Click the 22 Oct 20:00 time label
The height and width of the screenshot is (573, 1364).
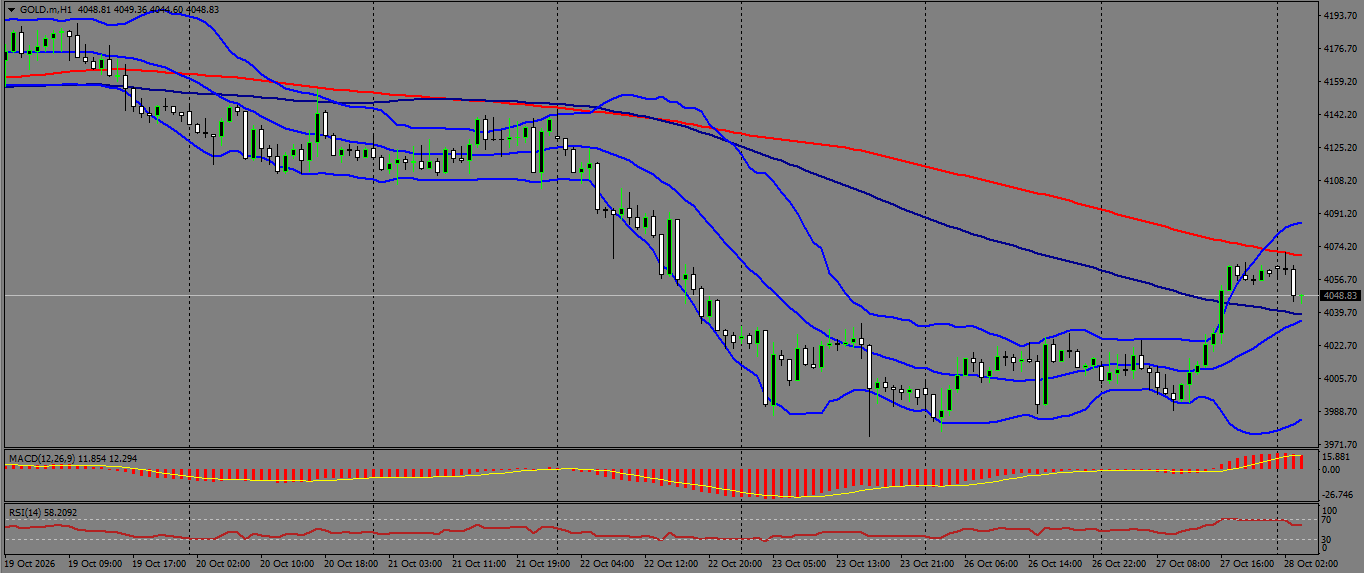click(736, 564)
